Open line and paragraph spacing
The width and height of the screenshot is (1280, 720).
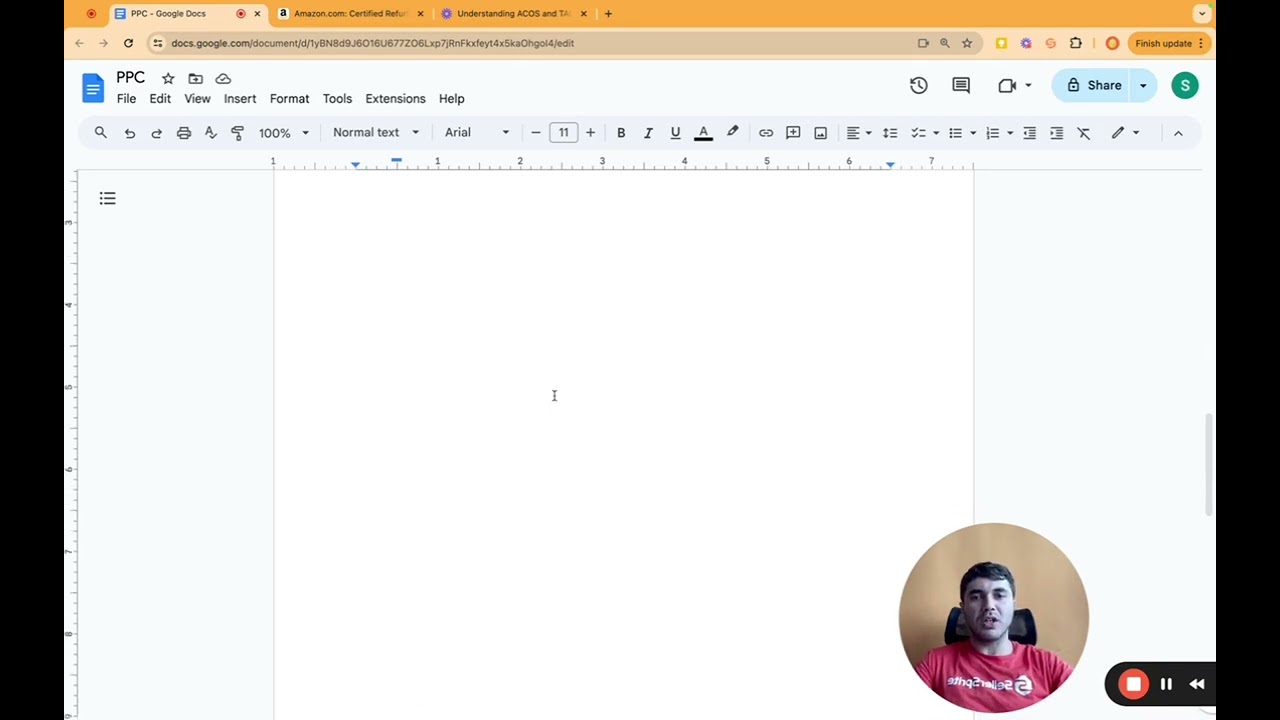coord(890,132)
